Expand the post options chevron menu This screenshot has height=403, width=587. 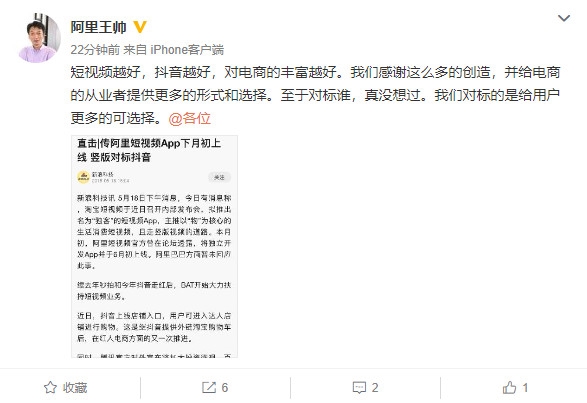[564, 18]
